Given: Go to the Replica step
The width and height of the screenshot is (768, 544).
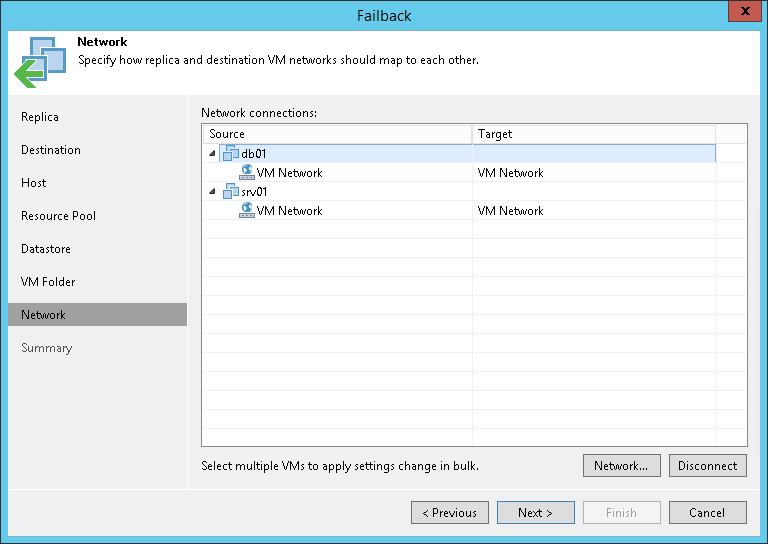Looking at the screenshot, I should (40, 117).
